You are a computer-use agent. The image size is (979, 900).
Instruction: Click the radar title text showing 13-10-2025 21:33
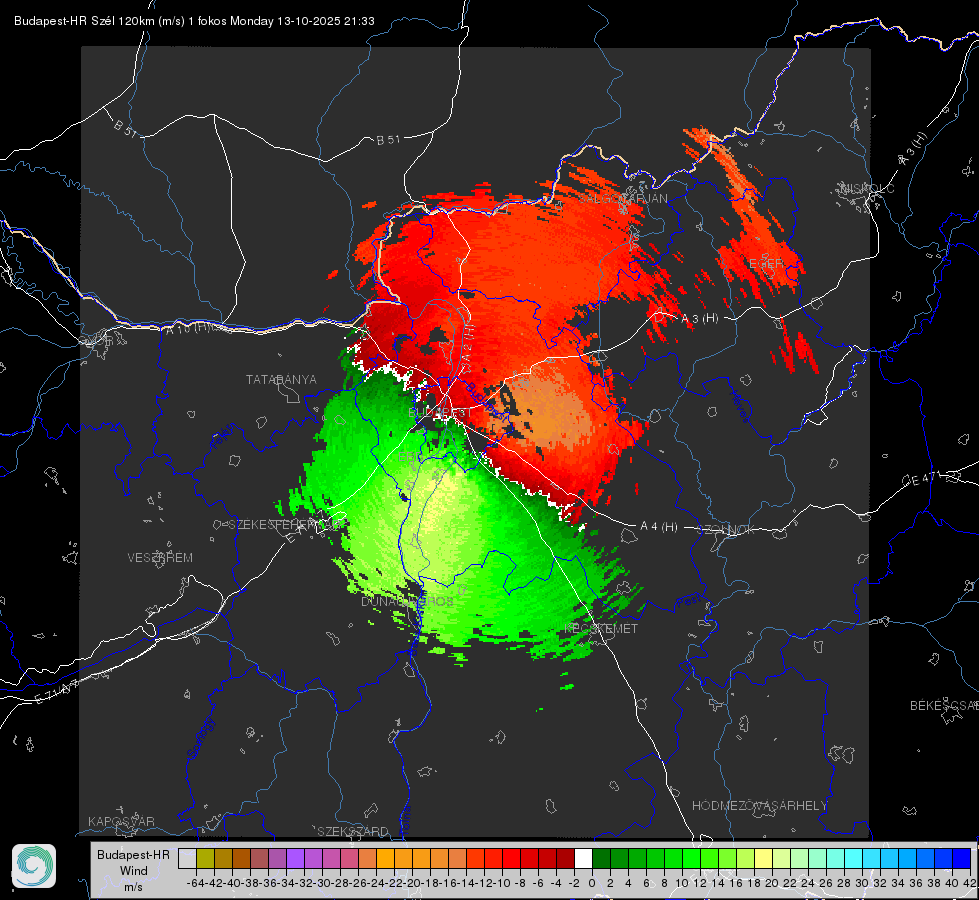point(194,21)
